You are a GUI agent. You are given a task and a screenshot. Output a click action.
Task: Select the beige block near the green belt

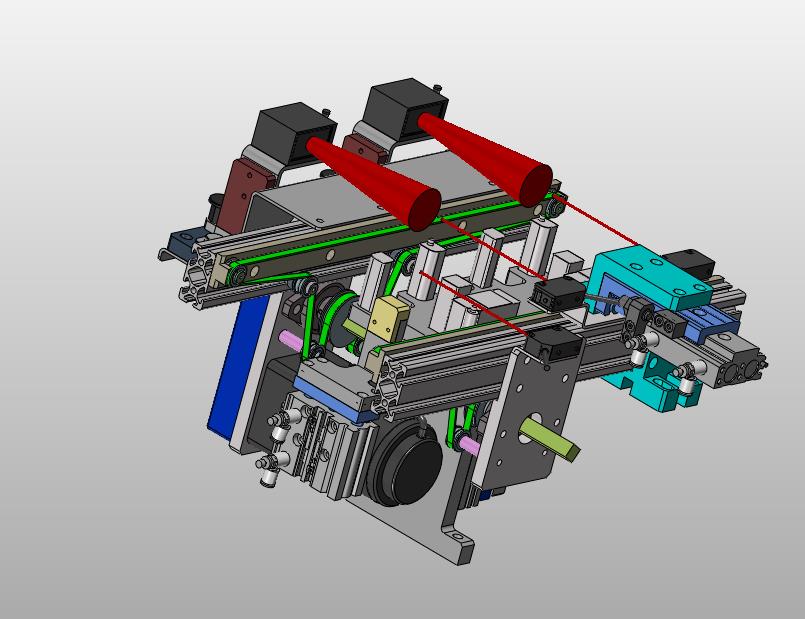389,319
